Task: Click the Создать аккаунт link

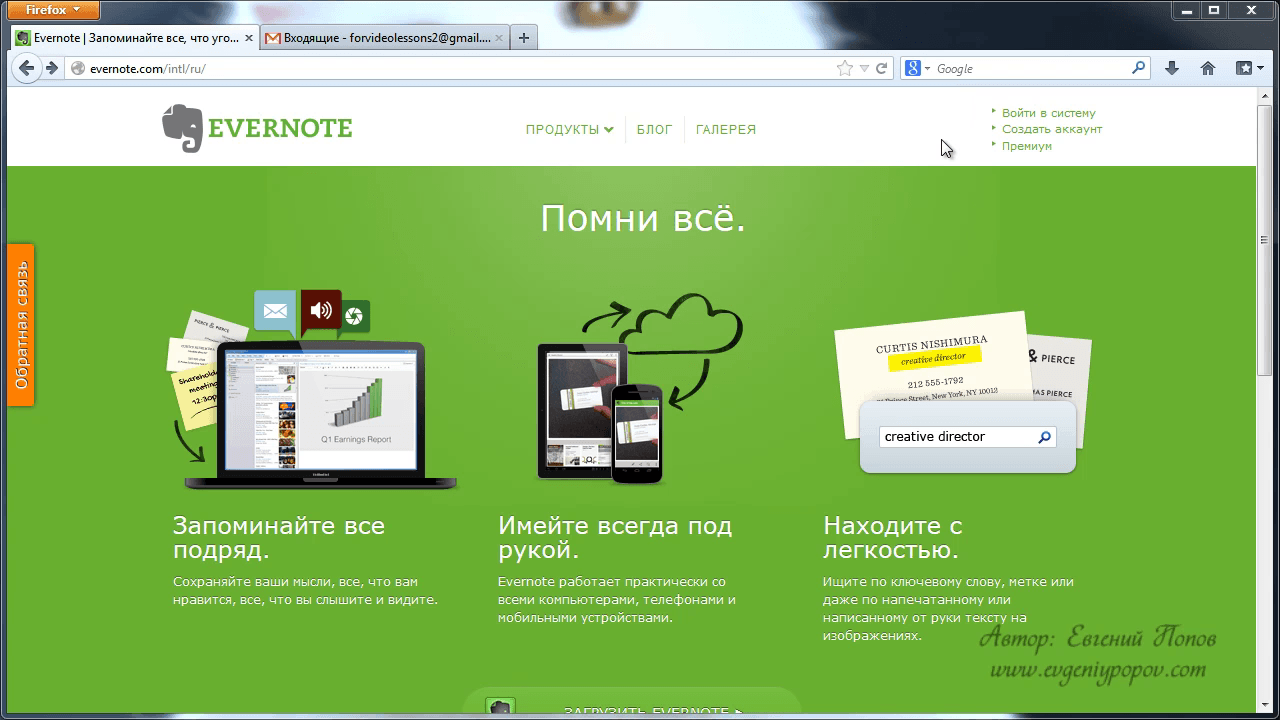Action: point(1052,129)
